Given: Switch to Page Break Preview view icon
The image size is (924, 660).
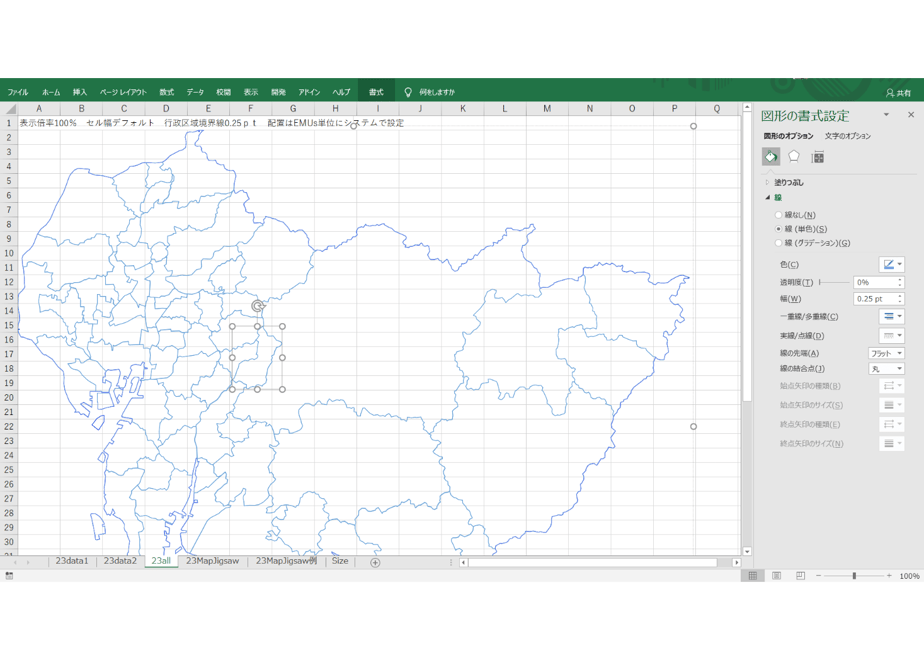Looking at the screenshot, I should pyautogui.click(x=800, y=576).
